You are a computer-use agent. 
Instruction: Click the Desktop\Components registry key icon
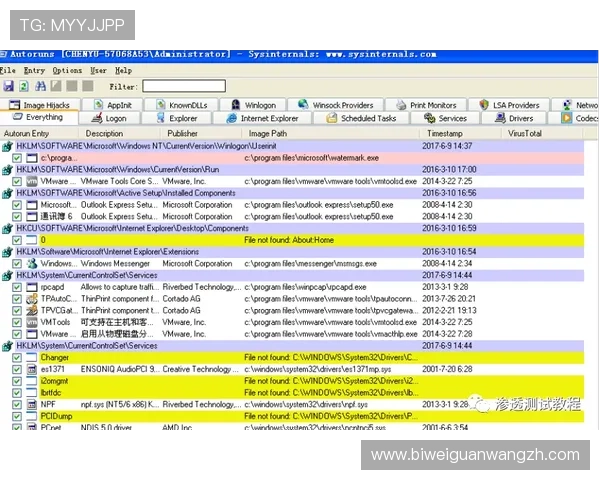click(7, 229)
